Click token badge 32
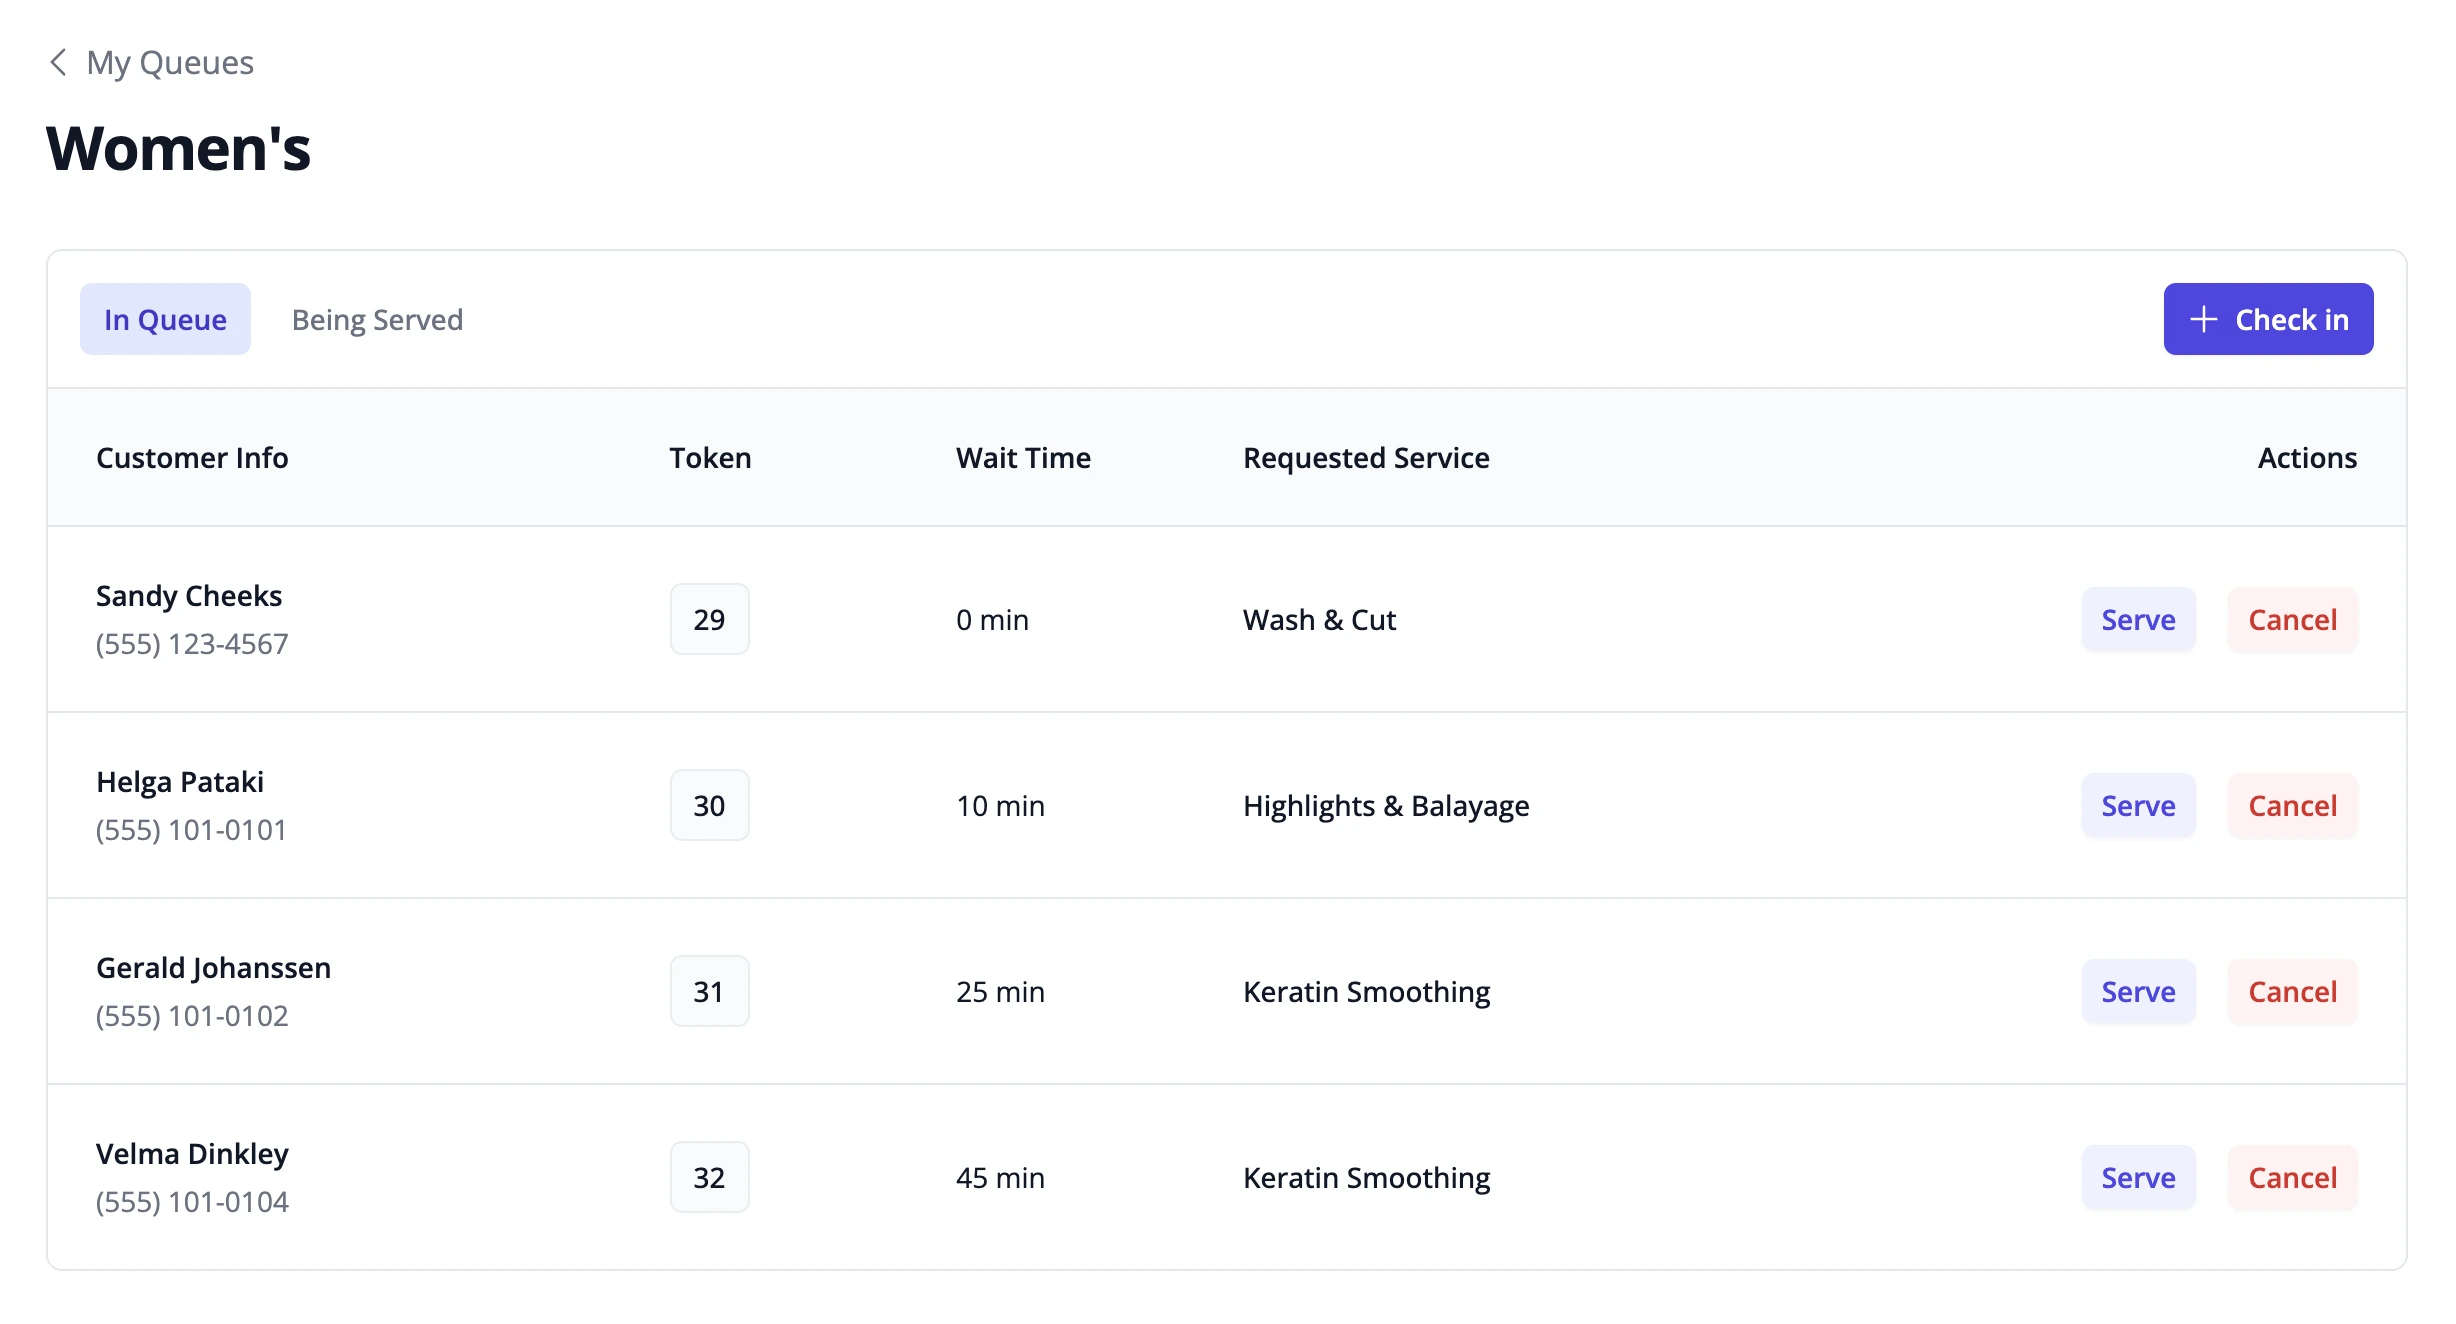The image size is (2456, 1324). (x=709, y=1178)
